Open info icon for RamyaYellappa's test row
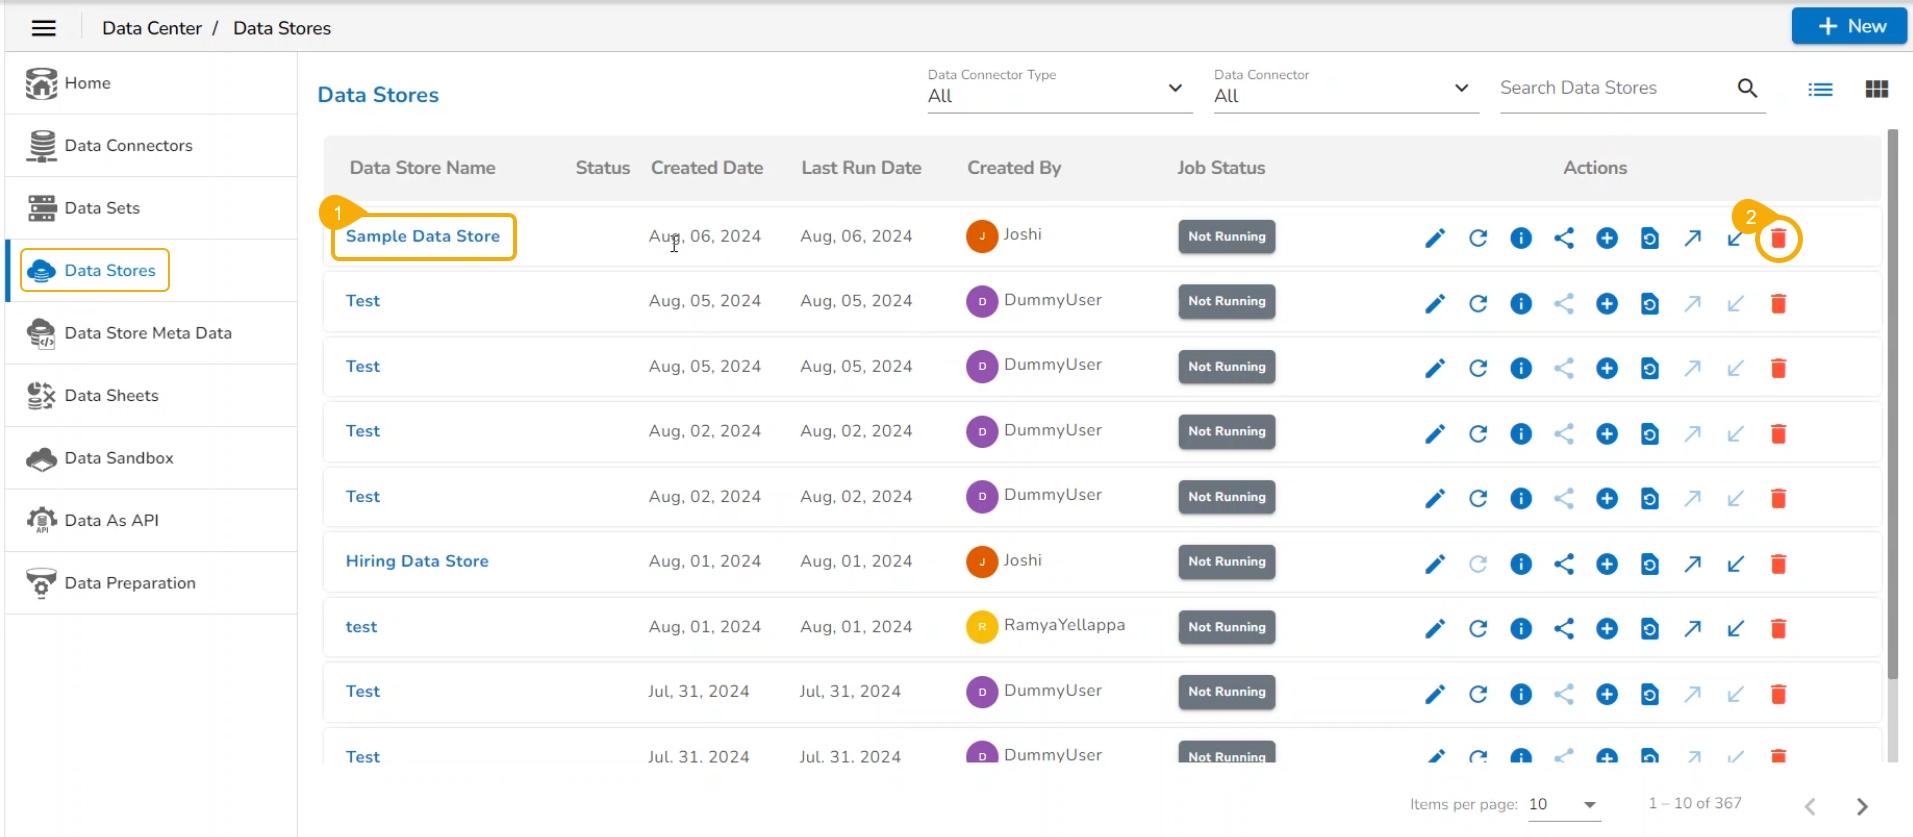 1521,629
